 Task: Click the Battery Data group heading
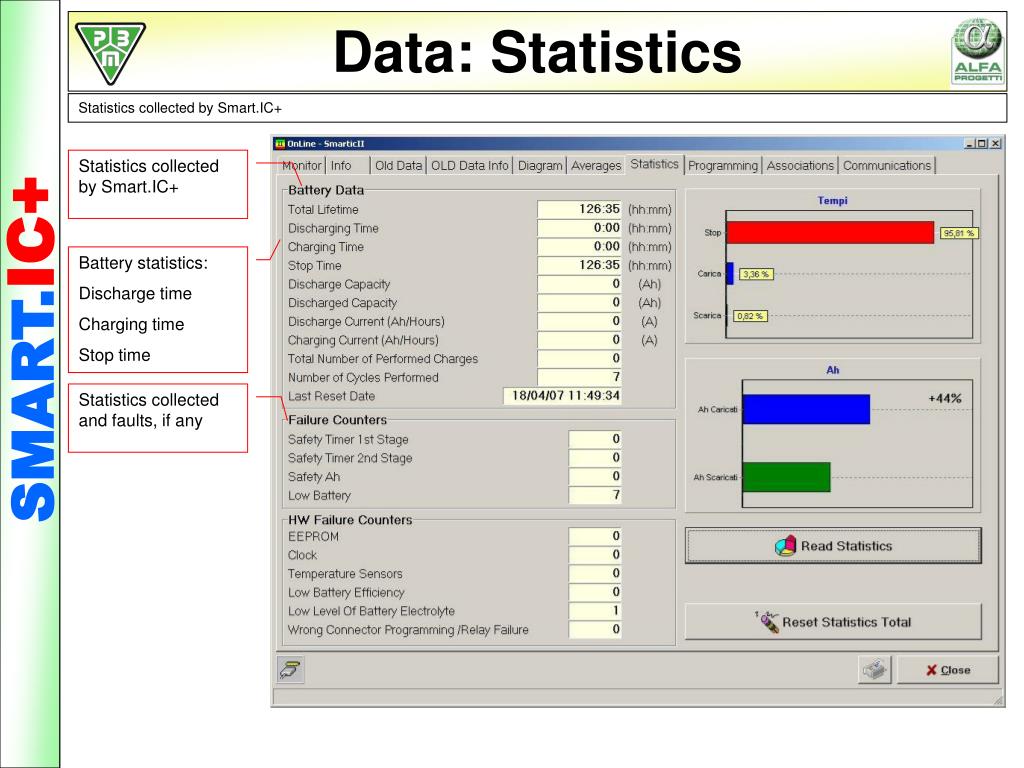pos(326,190)
